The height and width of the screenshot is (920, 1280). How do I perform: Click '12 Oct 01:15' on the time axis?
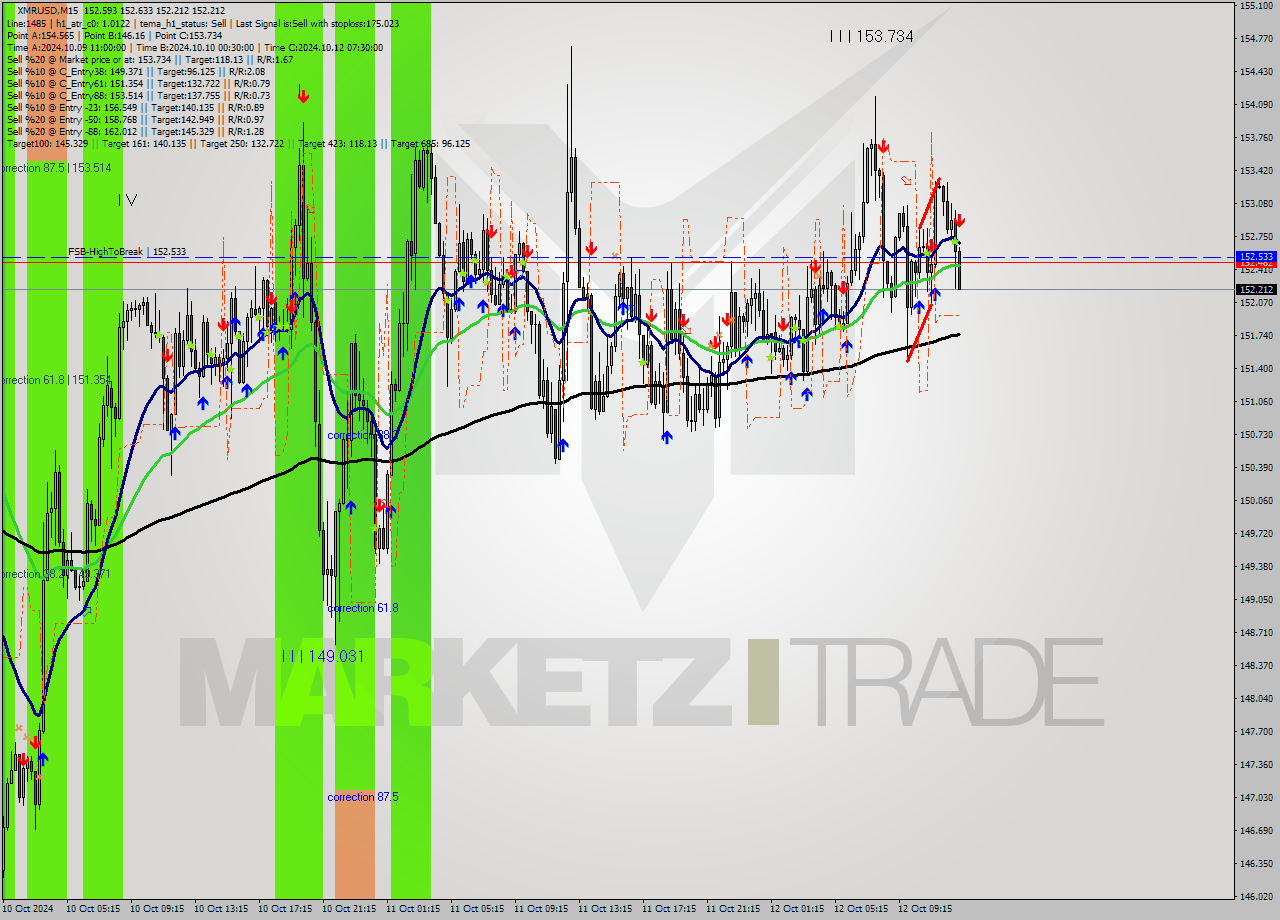(x=797, y=909)
